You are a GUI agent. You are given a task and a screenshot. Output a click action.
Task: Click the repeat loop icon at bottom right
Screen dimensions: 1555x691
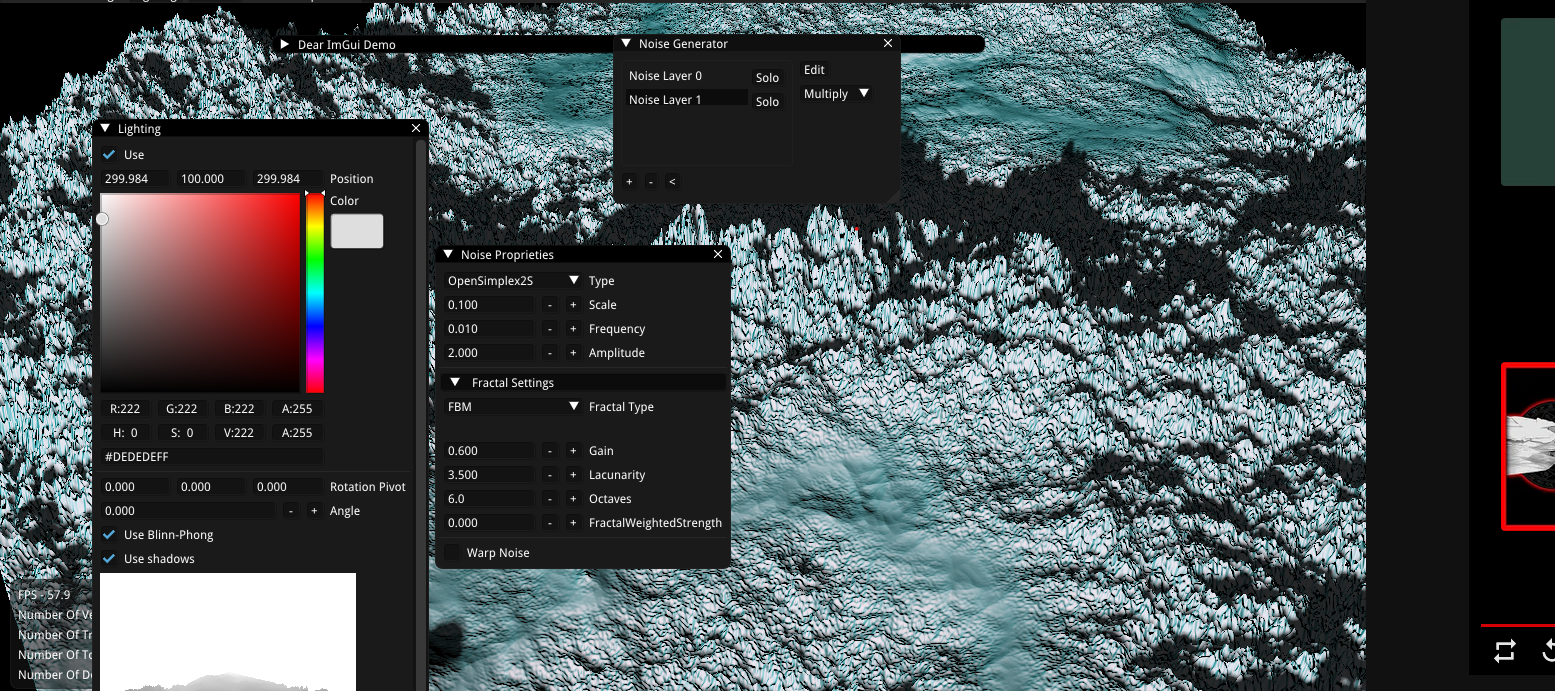tap(1505, 651)
